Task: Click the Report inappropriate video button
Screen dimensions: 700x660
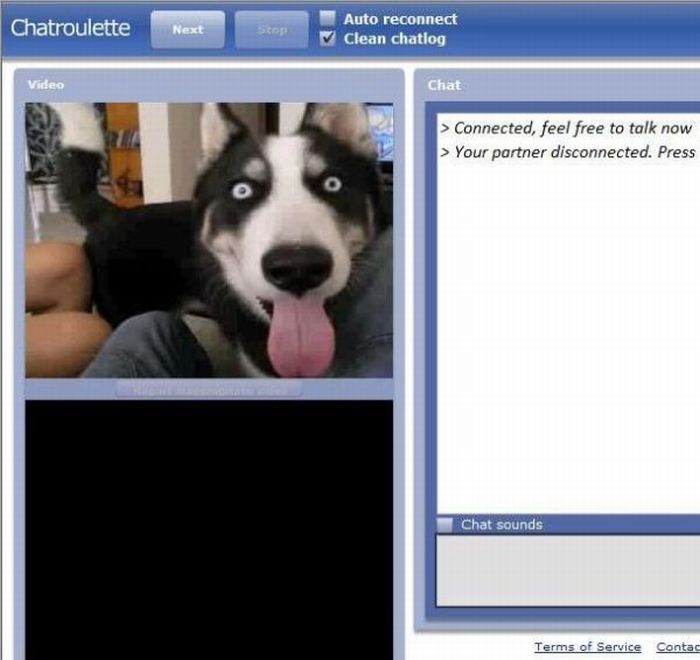Action: [208, 390]
